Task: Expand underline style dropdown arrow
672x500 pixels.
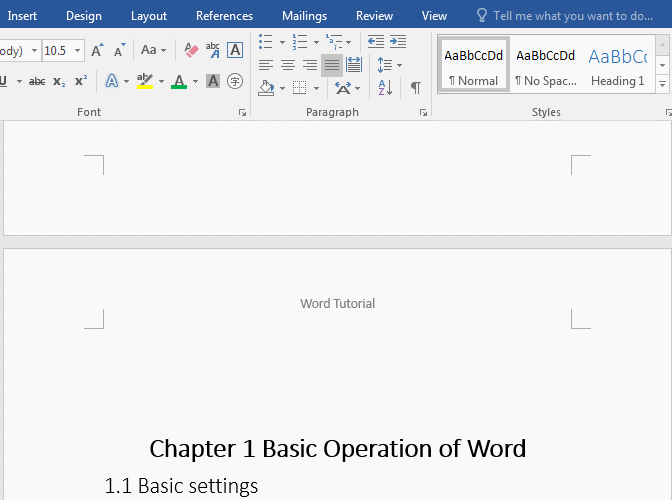Action: coord(19,81)
